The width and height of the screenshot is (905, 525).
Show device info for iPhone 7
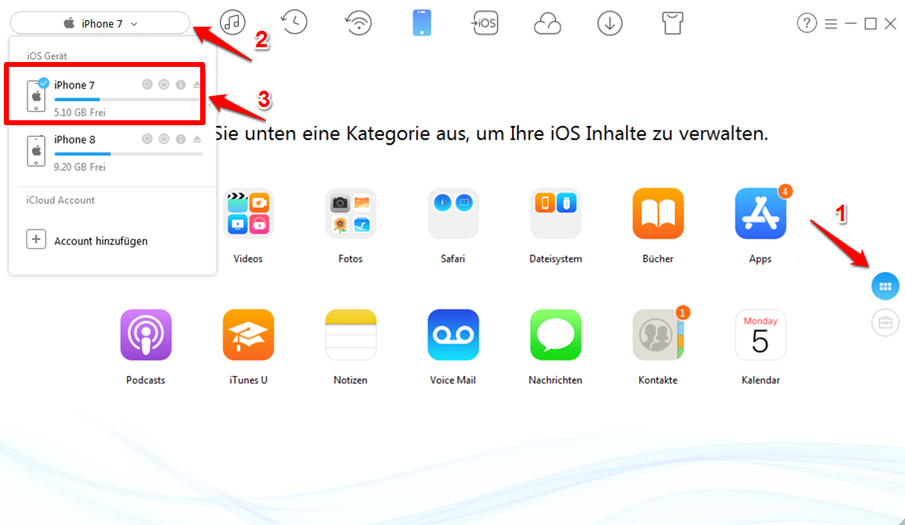click(181, 85)
